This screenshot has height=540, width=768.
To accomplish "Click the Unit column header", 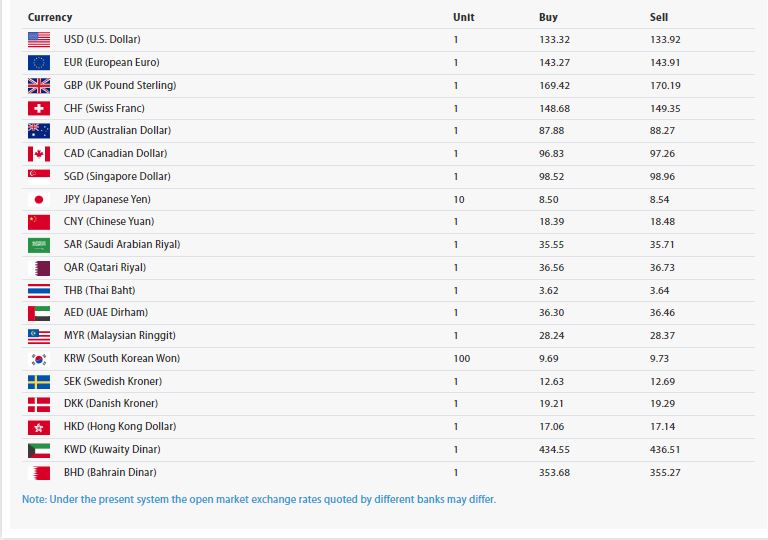I will 463,17.
